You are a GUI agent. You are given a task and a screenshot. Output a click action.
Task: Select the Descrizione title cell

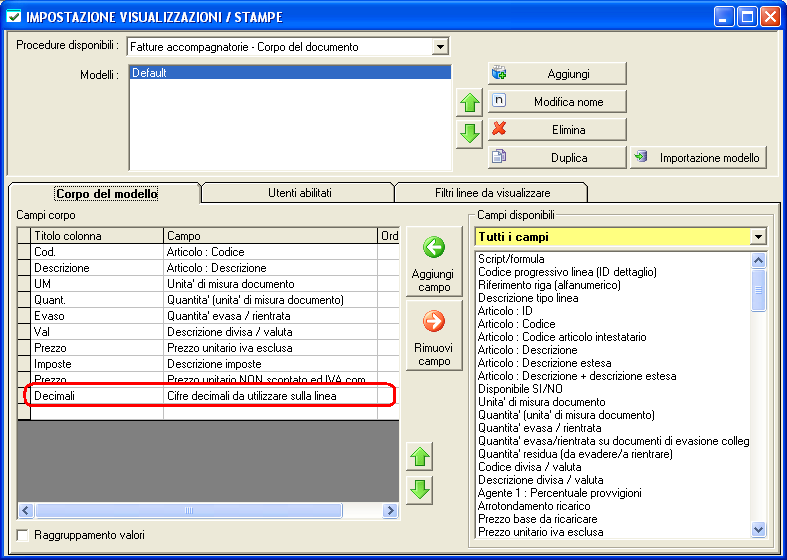pos(97,268)
